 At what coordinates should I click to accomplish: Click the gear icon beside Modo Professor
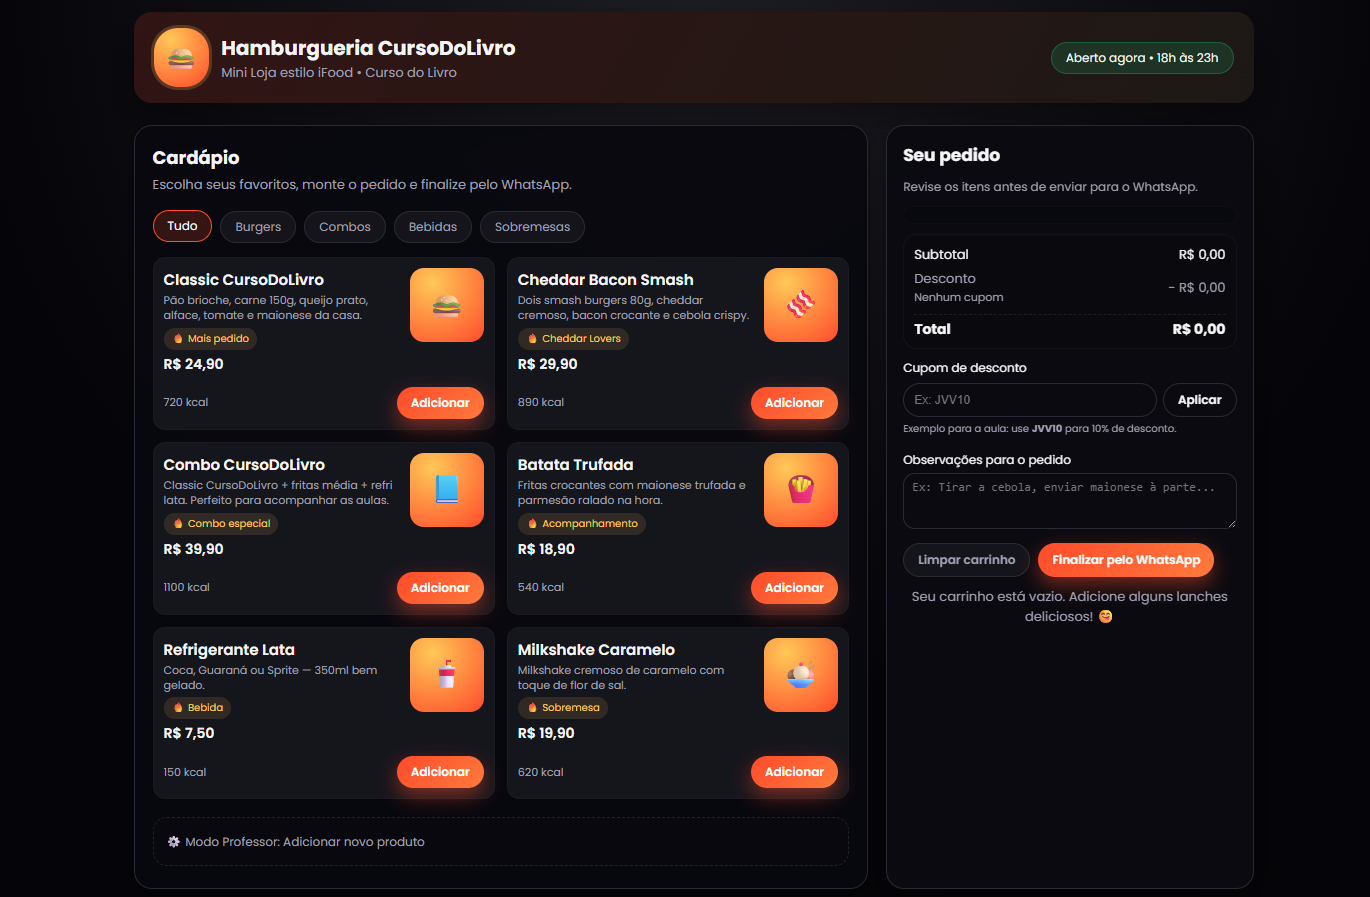tap(173, 842)
